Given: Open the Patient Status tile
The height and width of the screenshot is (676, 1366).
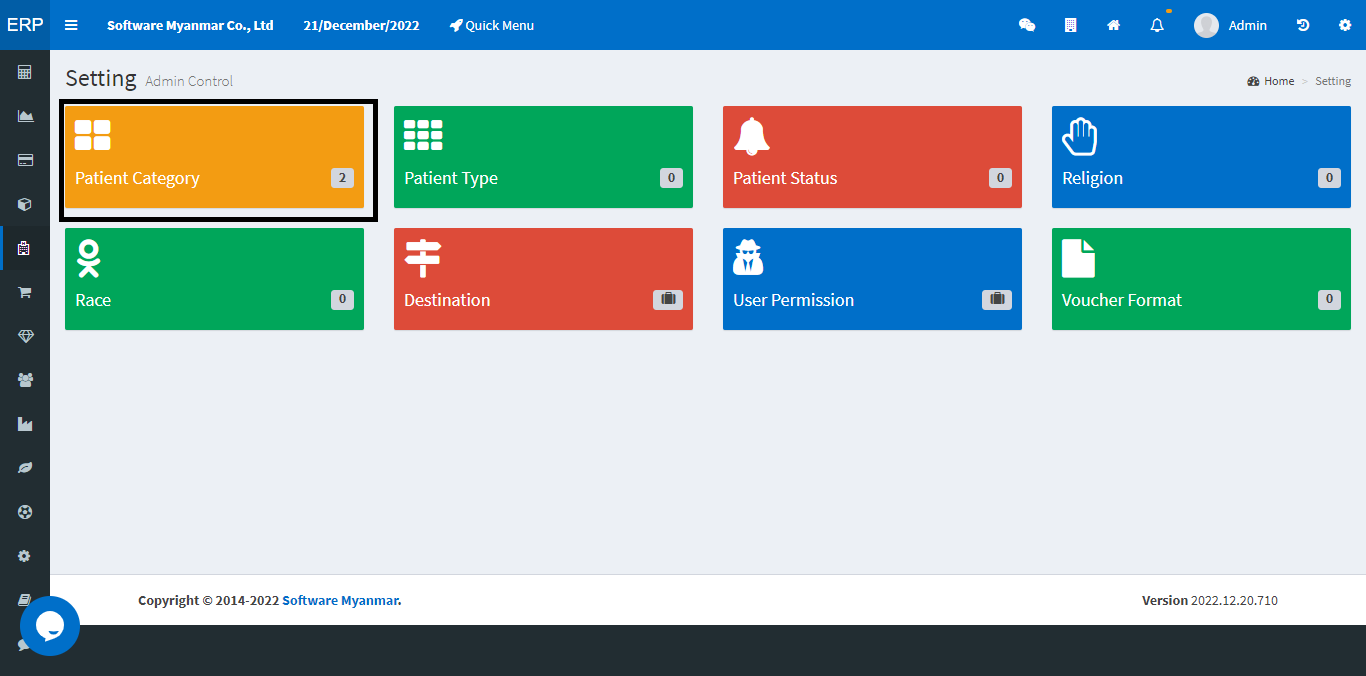Looking at the screenshot, I should click(872, 157).
